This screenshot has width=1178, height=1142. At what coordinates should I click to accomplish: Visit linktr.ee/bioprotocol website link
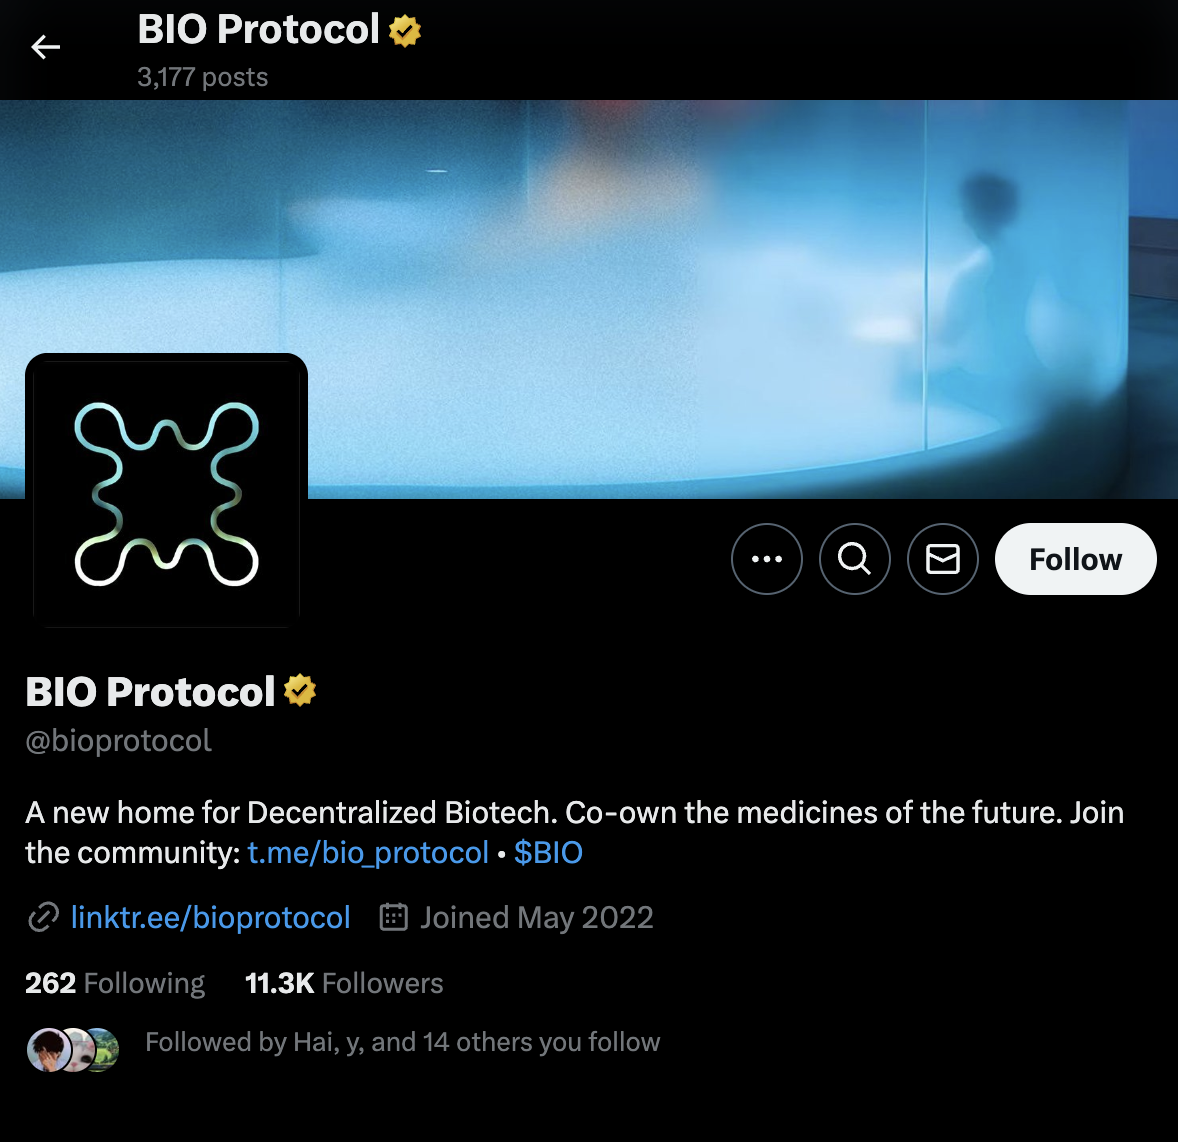coord(210,917)
